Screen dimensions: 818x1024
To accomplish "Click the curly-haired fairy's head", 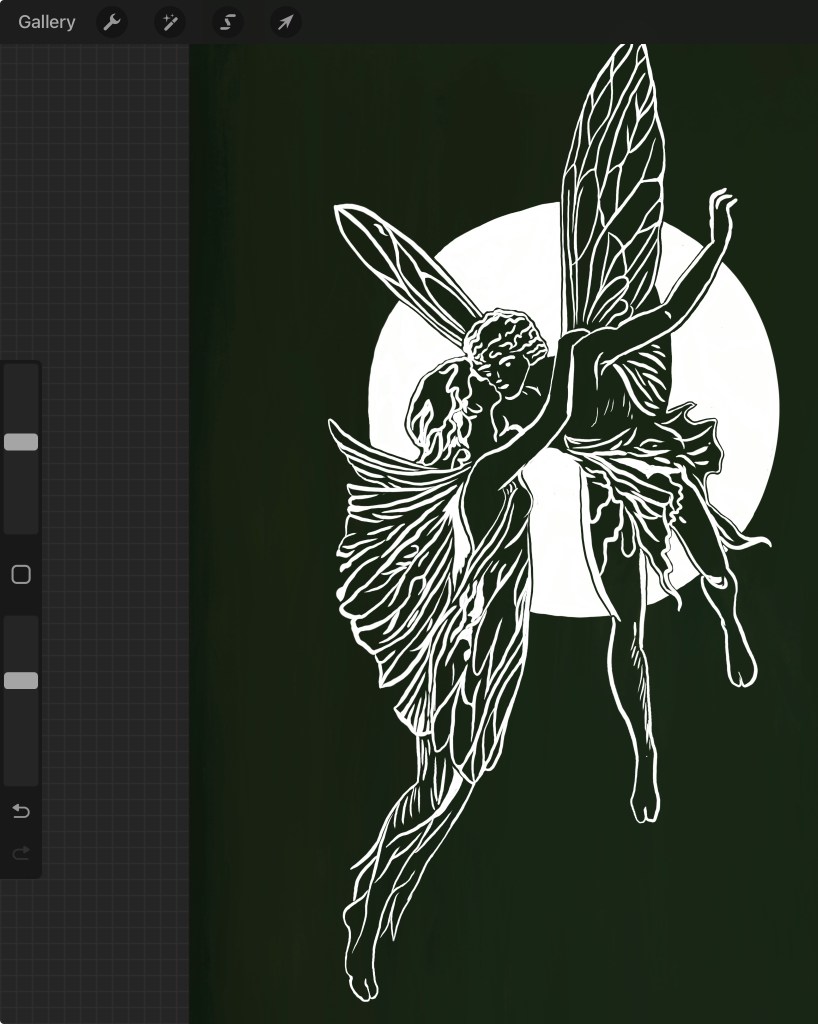I will (508, 350).
